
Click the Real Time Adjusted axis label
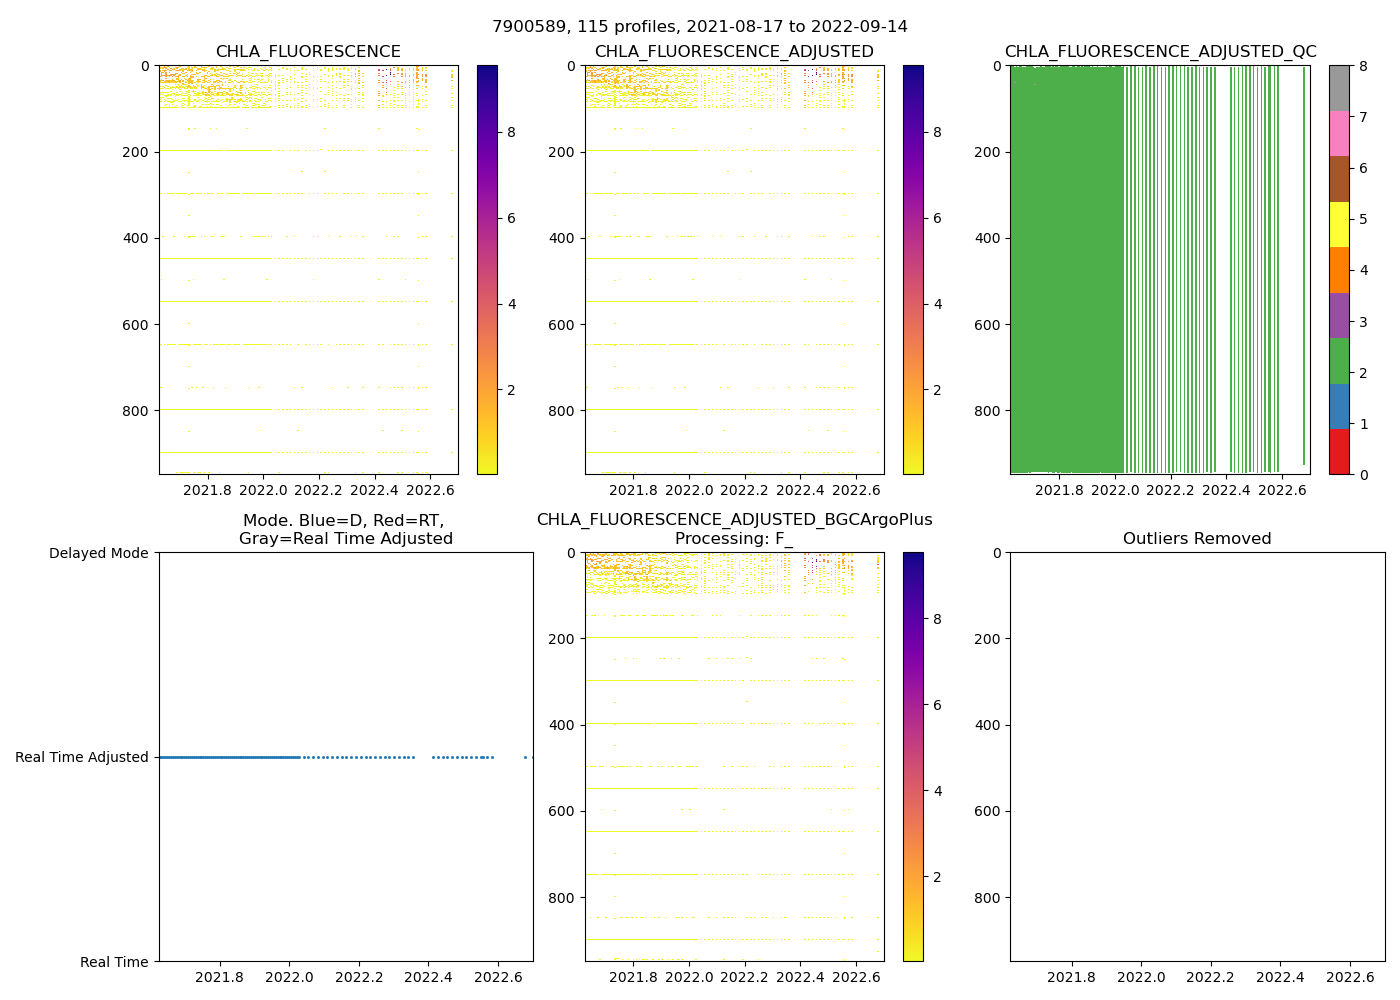click(82, 757)
